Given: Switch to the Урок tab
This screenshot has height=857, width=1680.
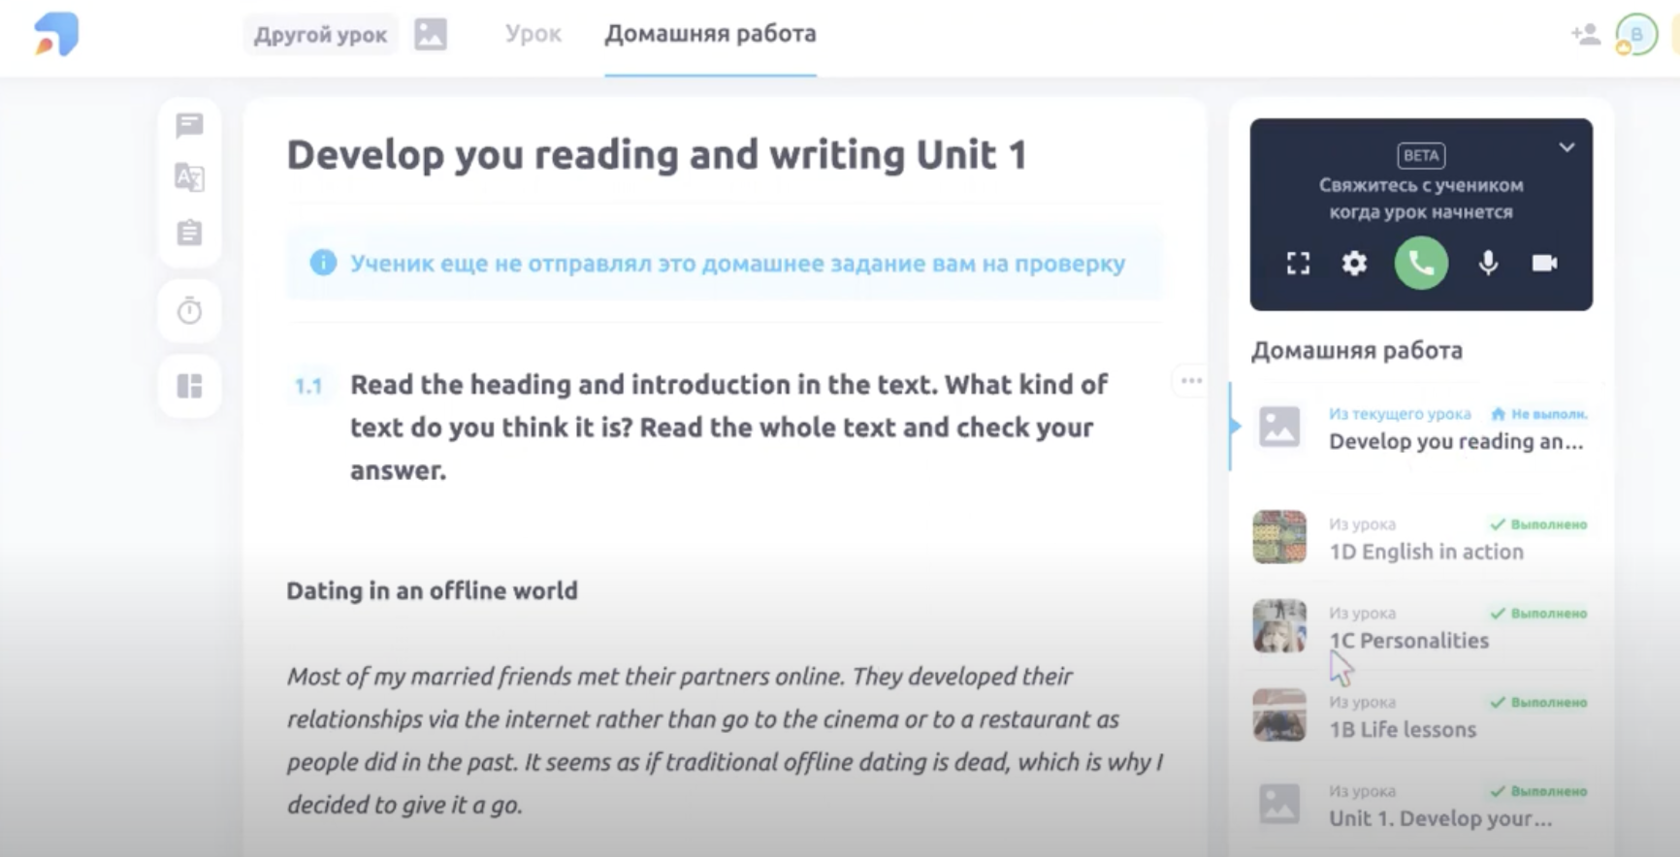Looking at the screenshot, I should pyautogui.click(x=533, y=34).
